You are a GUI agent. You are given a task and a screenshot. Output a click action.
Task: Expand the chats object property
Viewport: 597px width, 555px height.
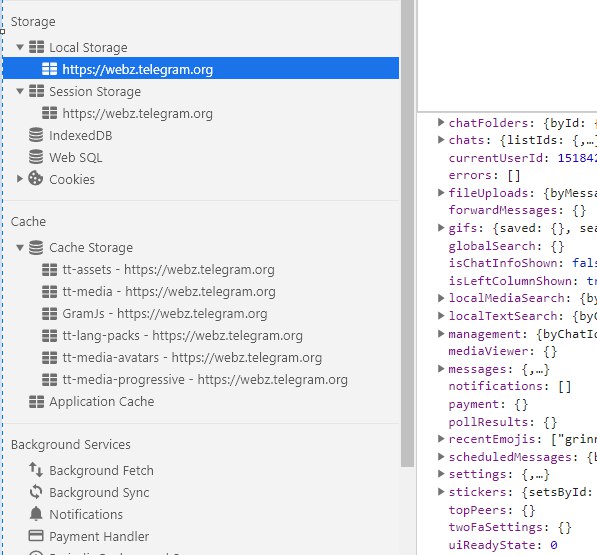coord(441,140)
